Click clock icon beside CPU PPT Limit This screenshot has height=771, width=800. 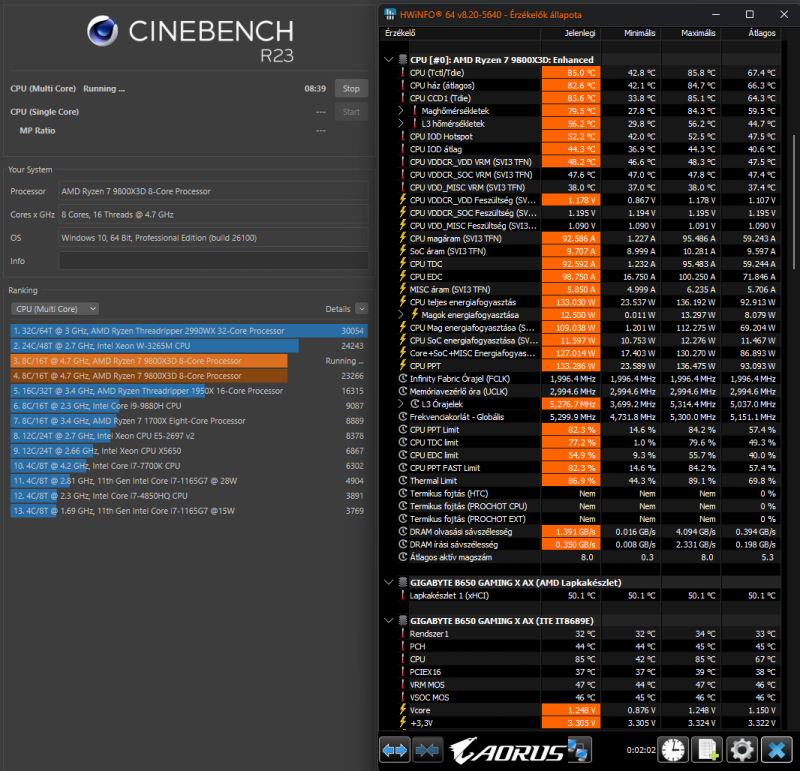click(403, 430)
